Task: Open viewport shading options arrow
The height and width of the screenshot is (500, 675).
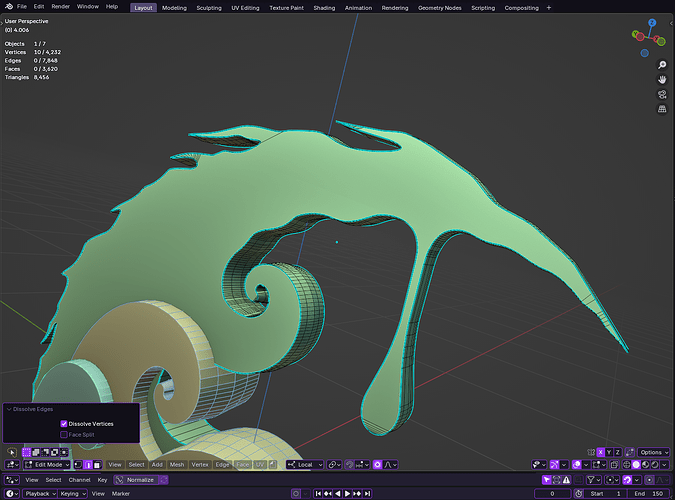Action: coord(665,465)
